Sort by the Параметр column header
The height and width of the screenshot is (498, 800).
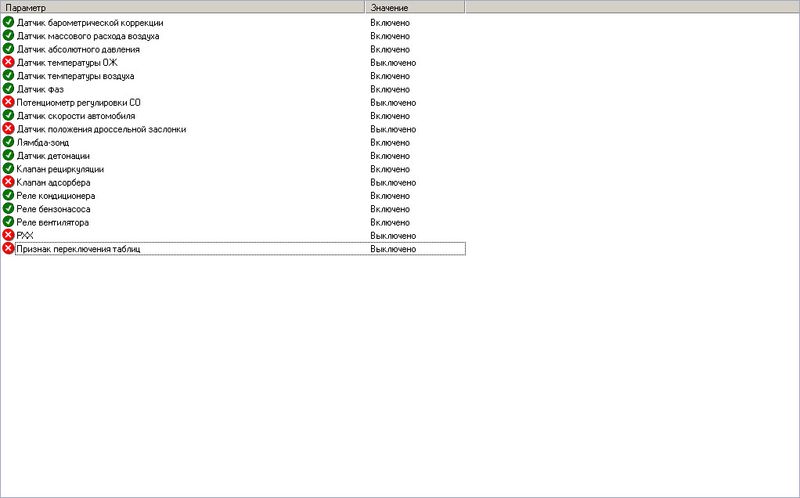[x=182, y=7]
